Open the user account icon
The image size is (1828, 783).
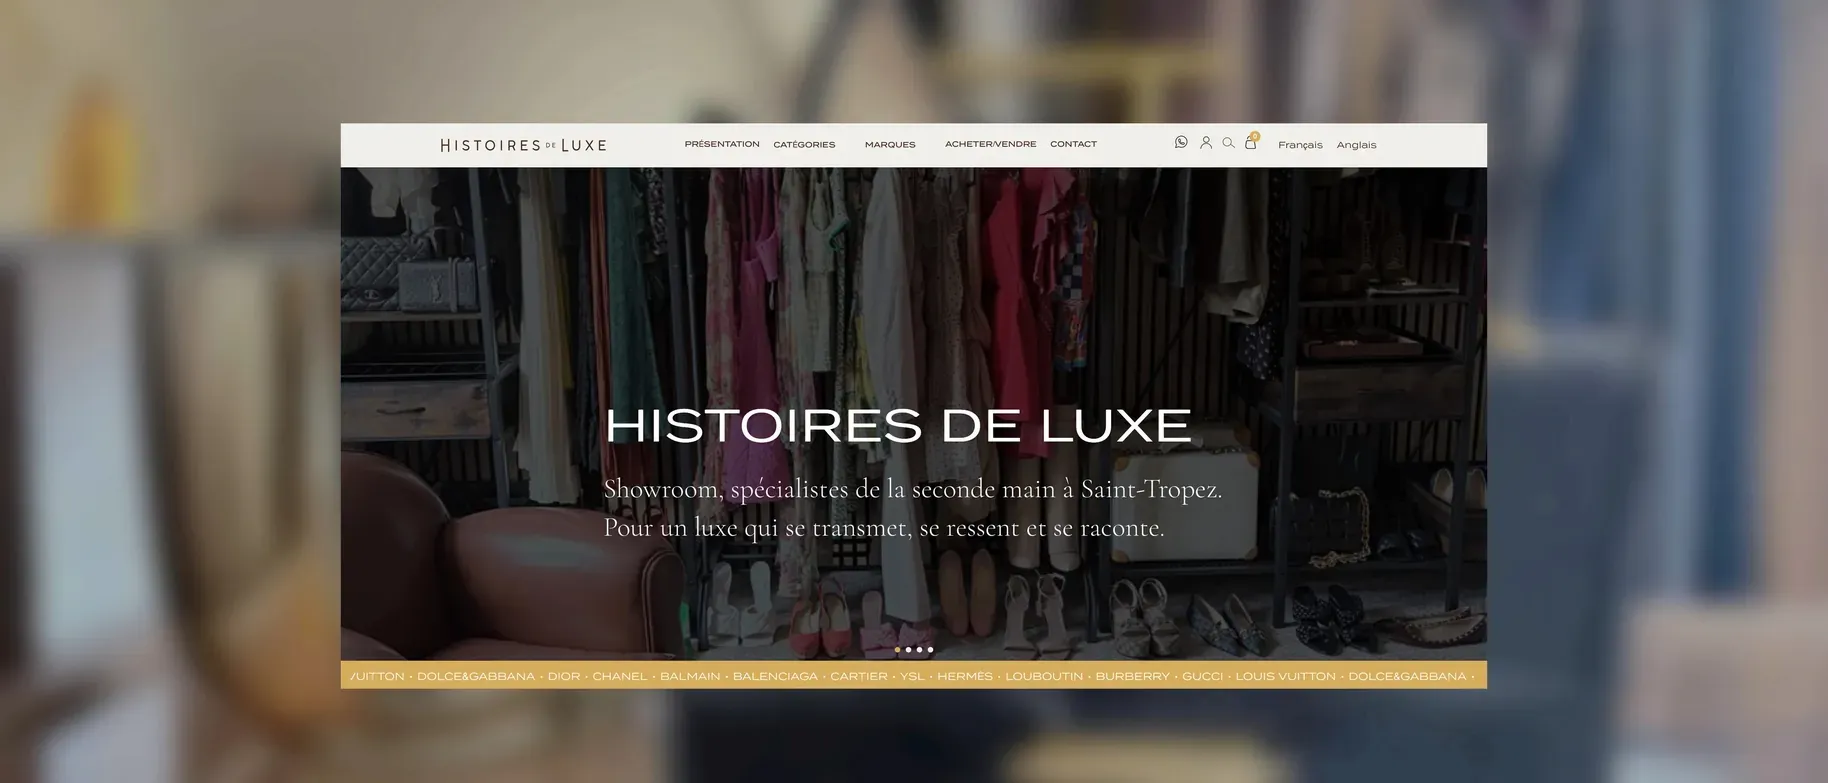[1206, 142]
